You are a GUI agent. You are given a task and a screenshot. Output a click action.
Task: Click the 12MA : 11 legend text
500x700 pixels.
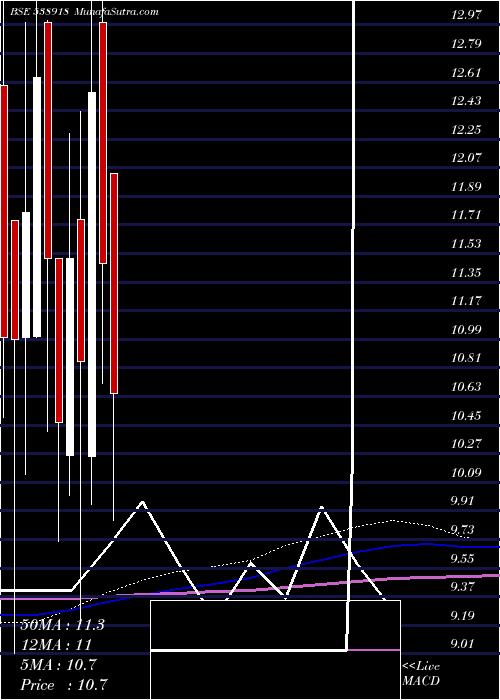tap(56, 645)
